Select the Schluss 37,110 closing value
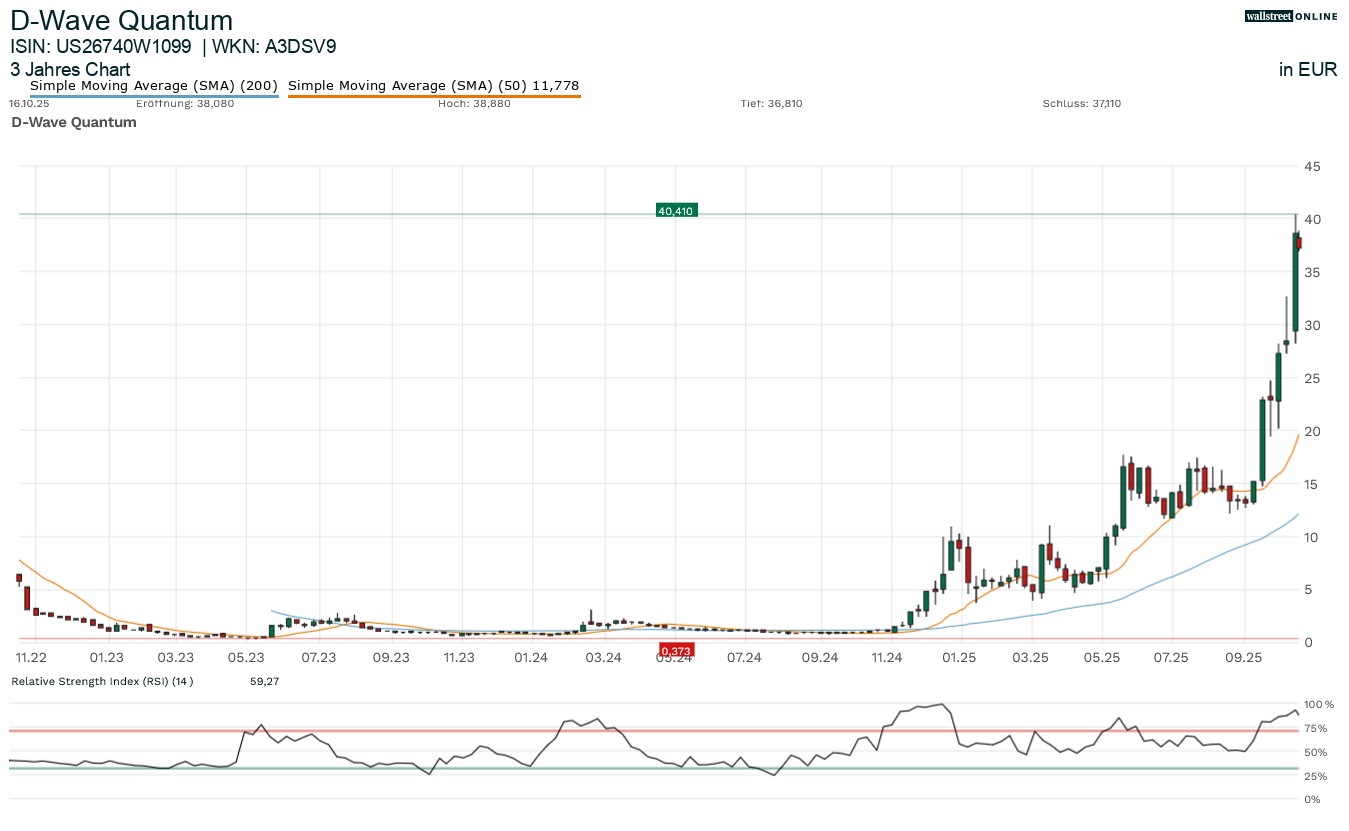This screenshot has height=831, width=1349. (x=1081, y=103)
